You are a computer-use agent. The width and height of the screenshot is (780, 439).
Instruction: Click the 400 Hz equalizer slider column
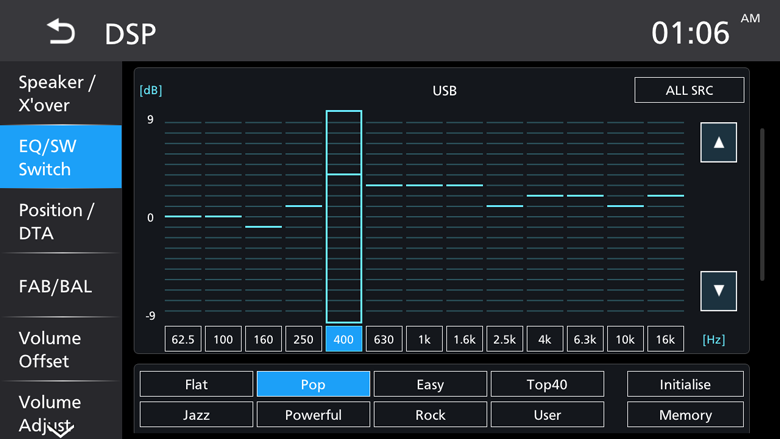[344, 215]
